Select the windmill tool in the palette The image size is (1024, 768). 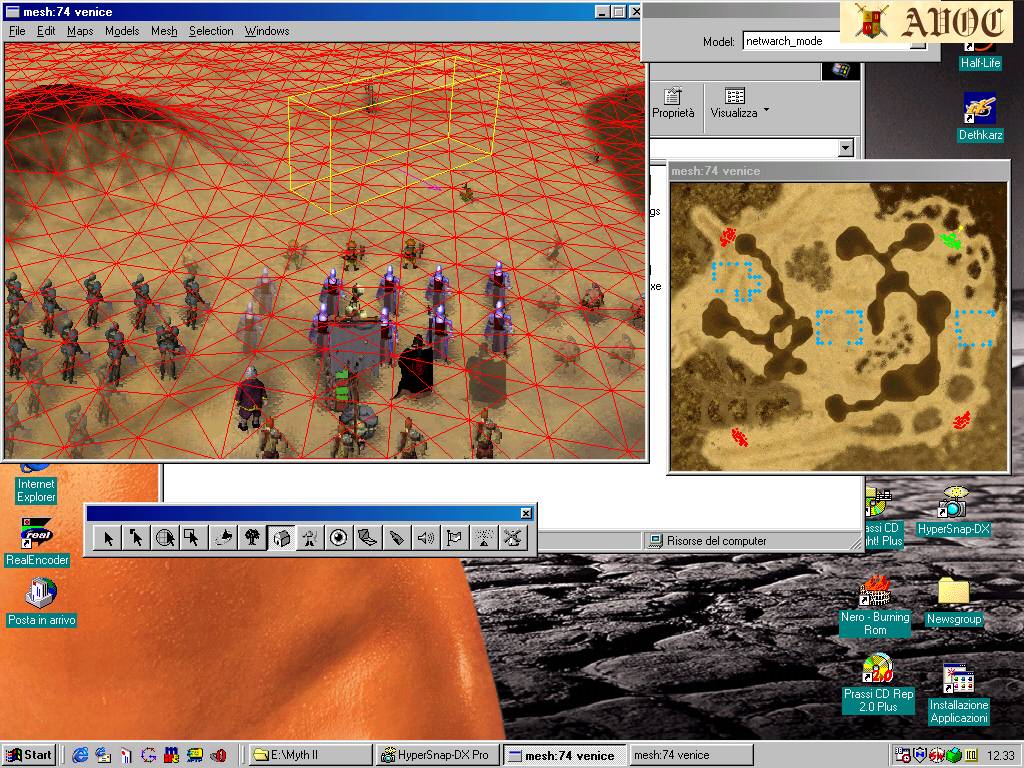513,537
